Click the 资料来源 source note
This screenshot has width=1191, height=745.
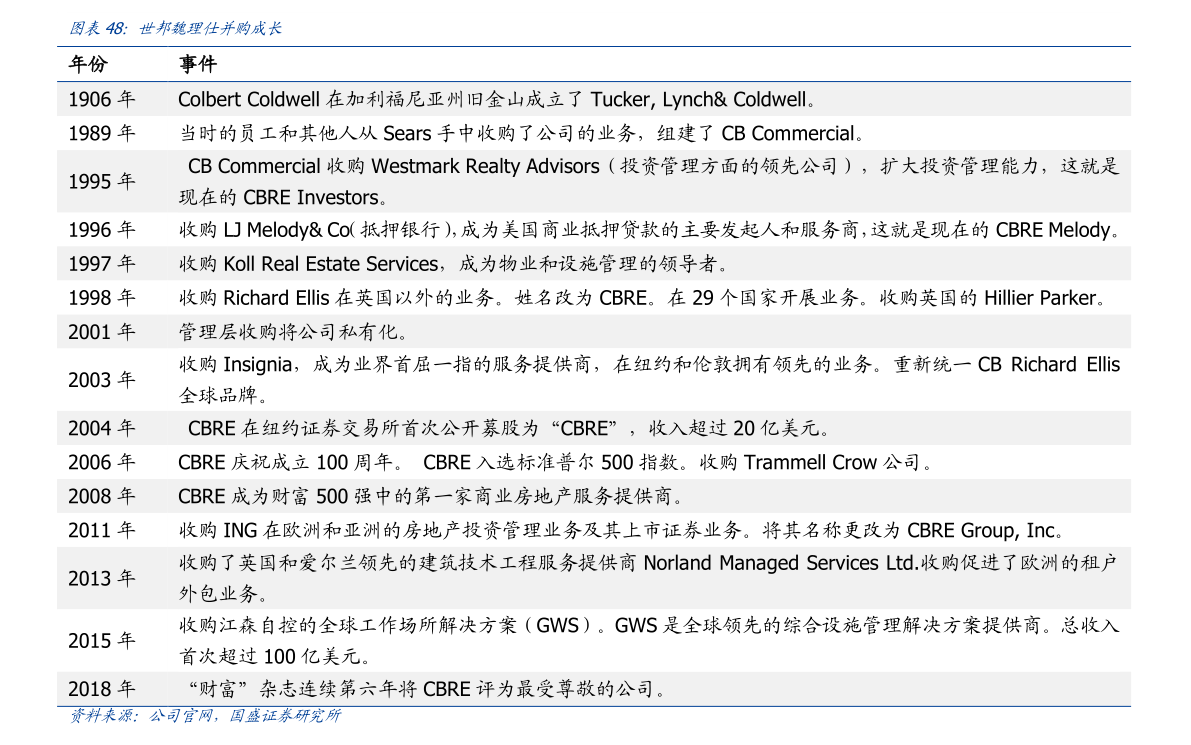(205, 716)
